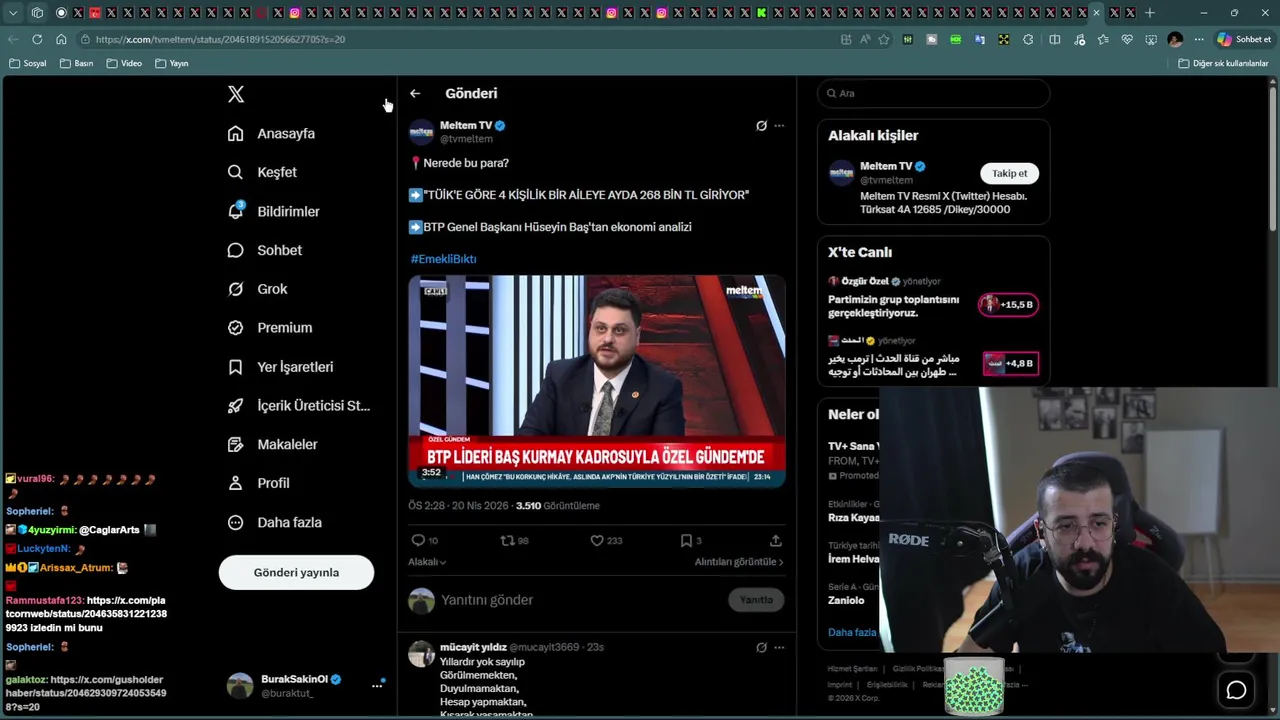The height and width of the screenshot is (720, 1280).
Task: Open Premium in the sidebar
Action: (270, 327)
